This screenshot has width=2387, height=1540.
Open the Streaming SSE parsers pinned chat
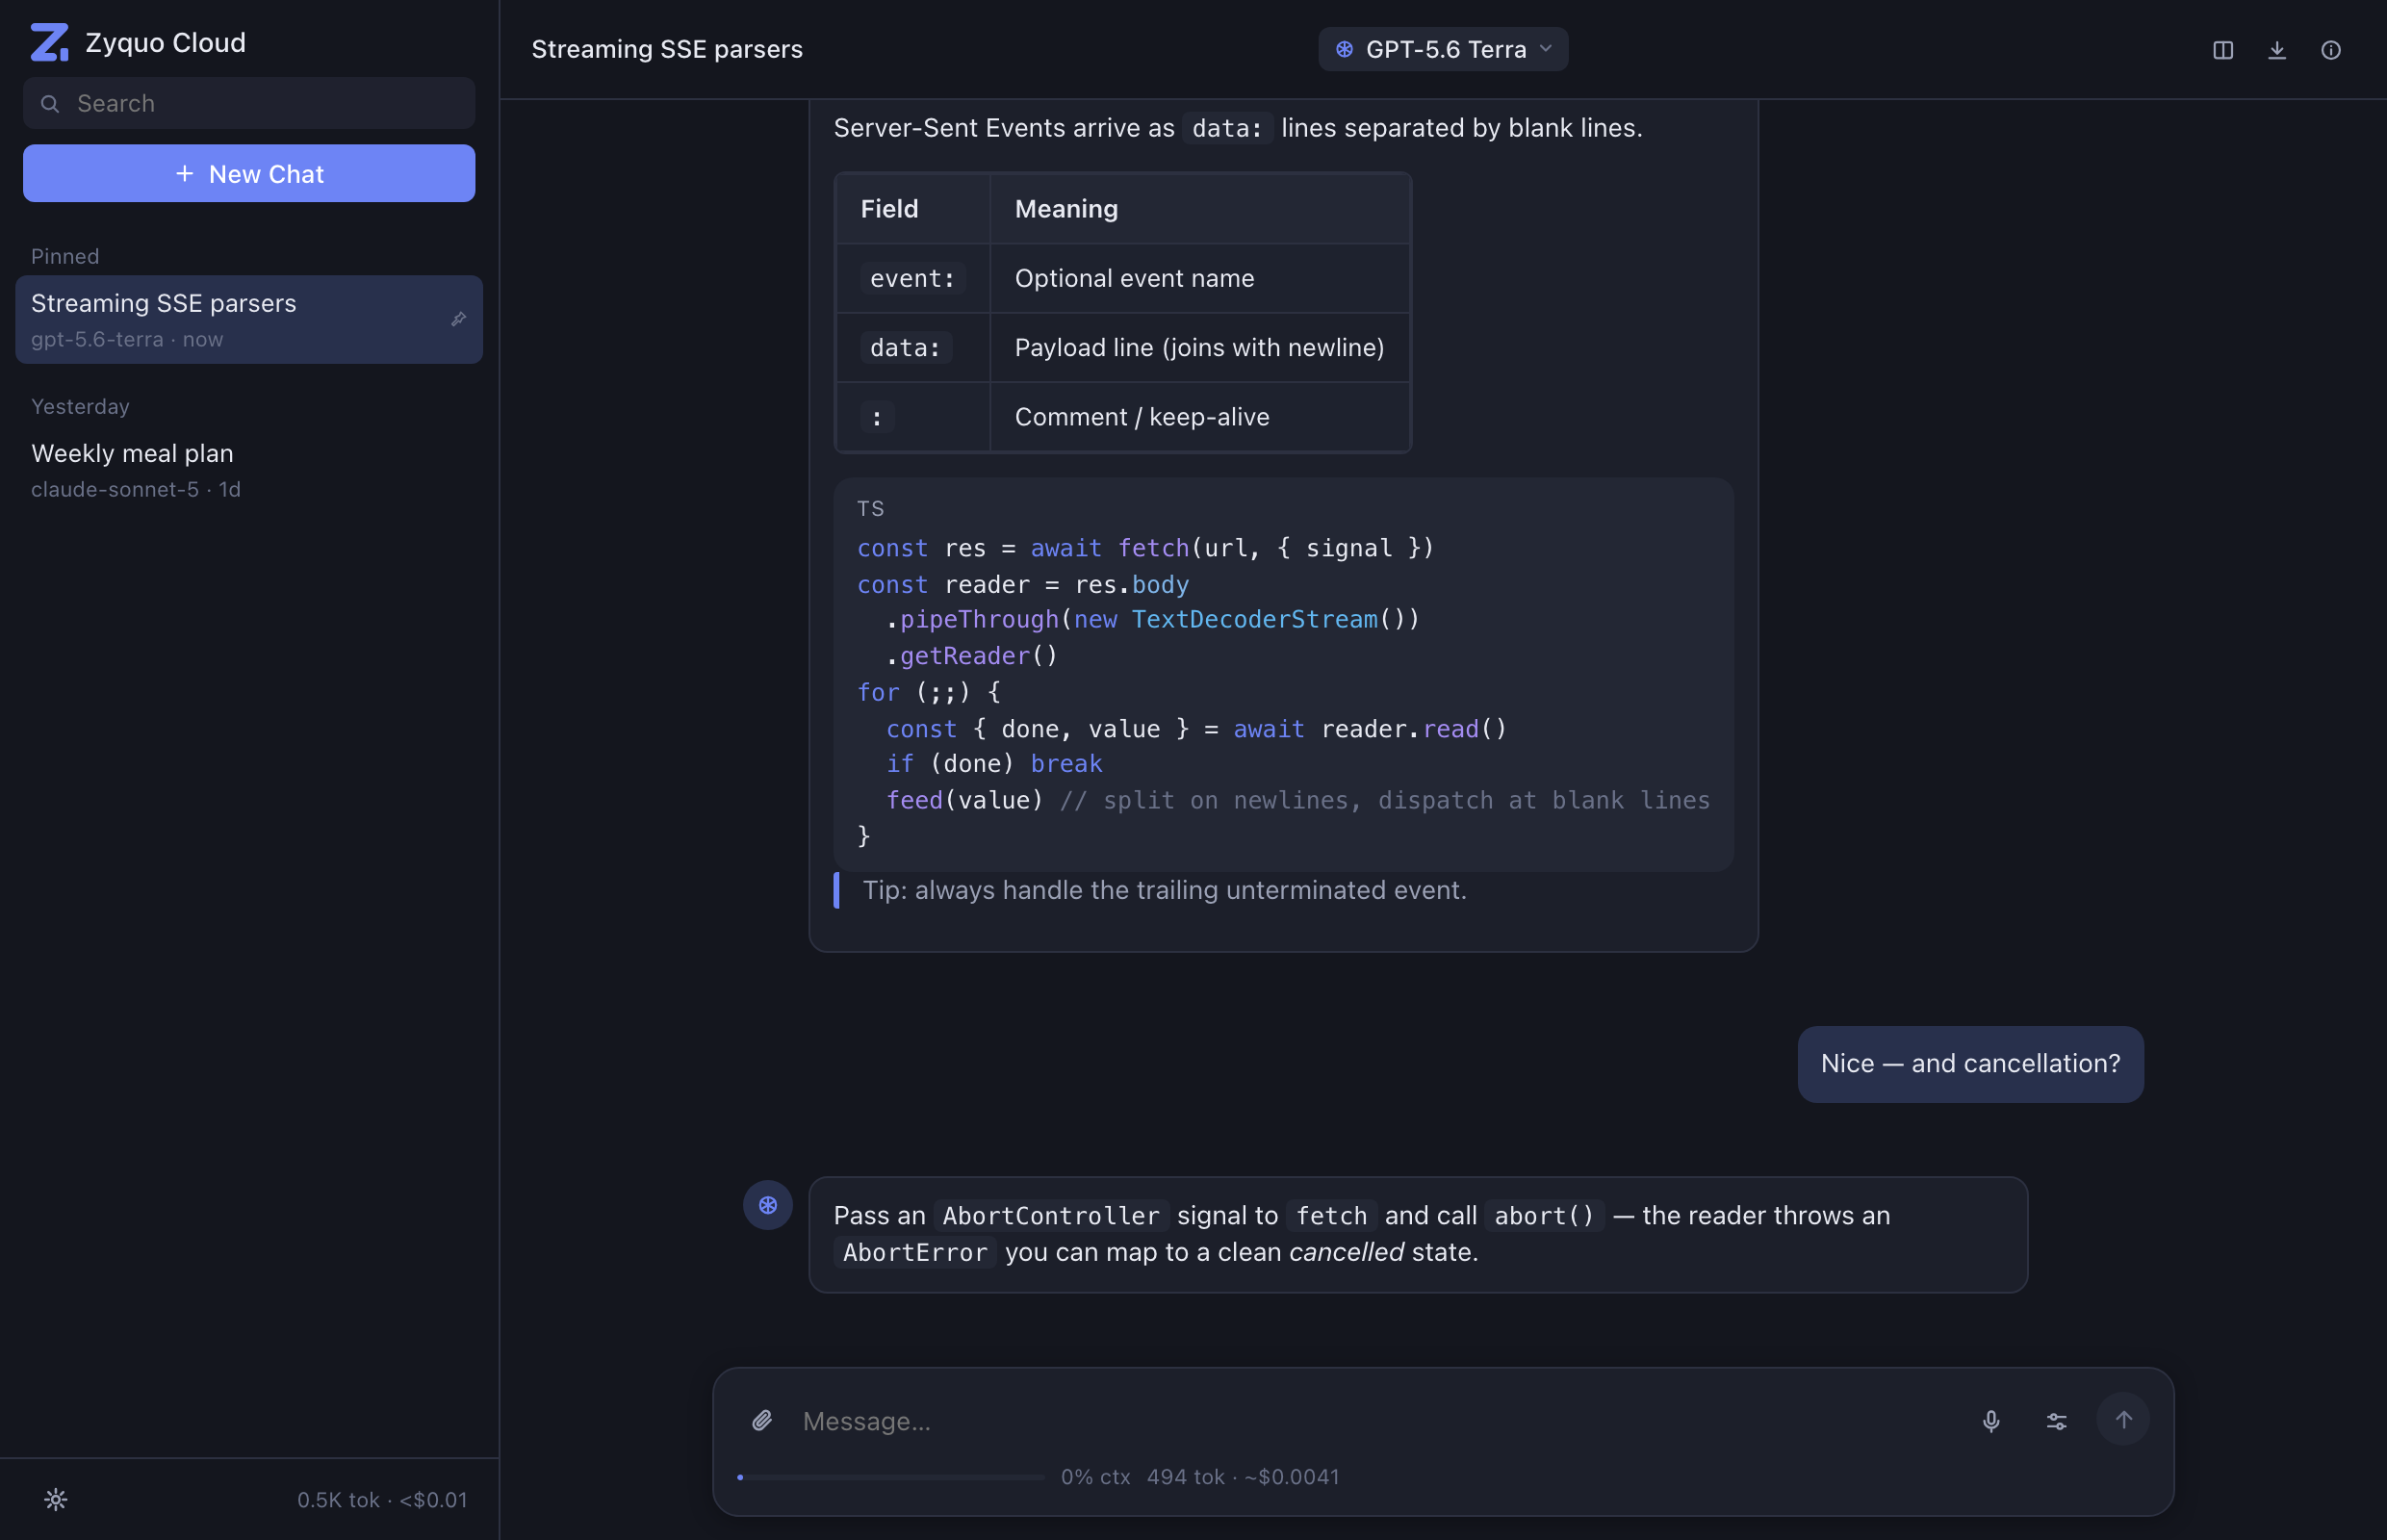point(249,319)
